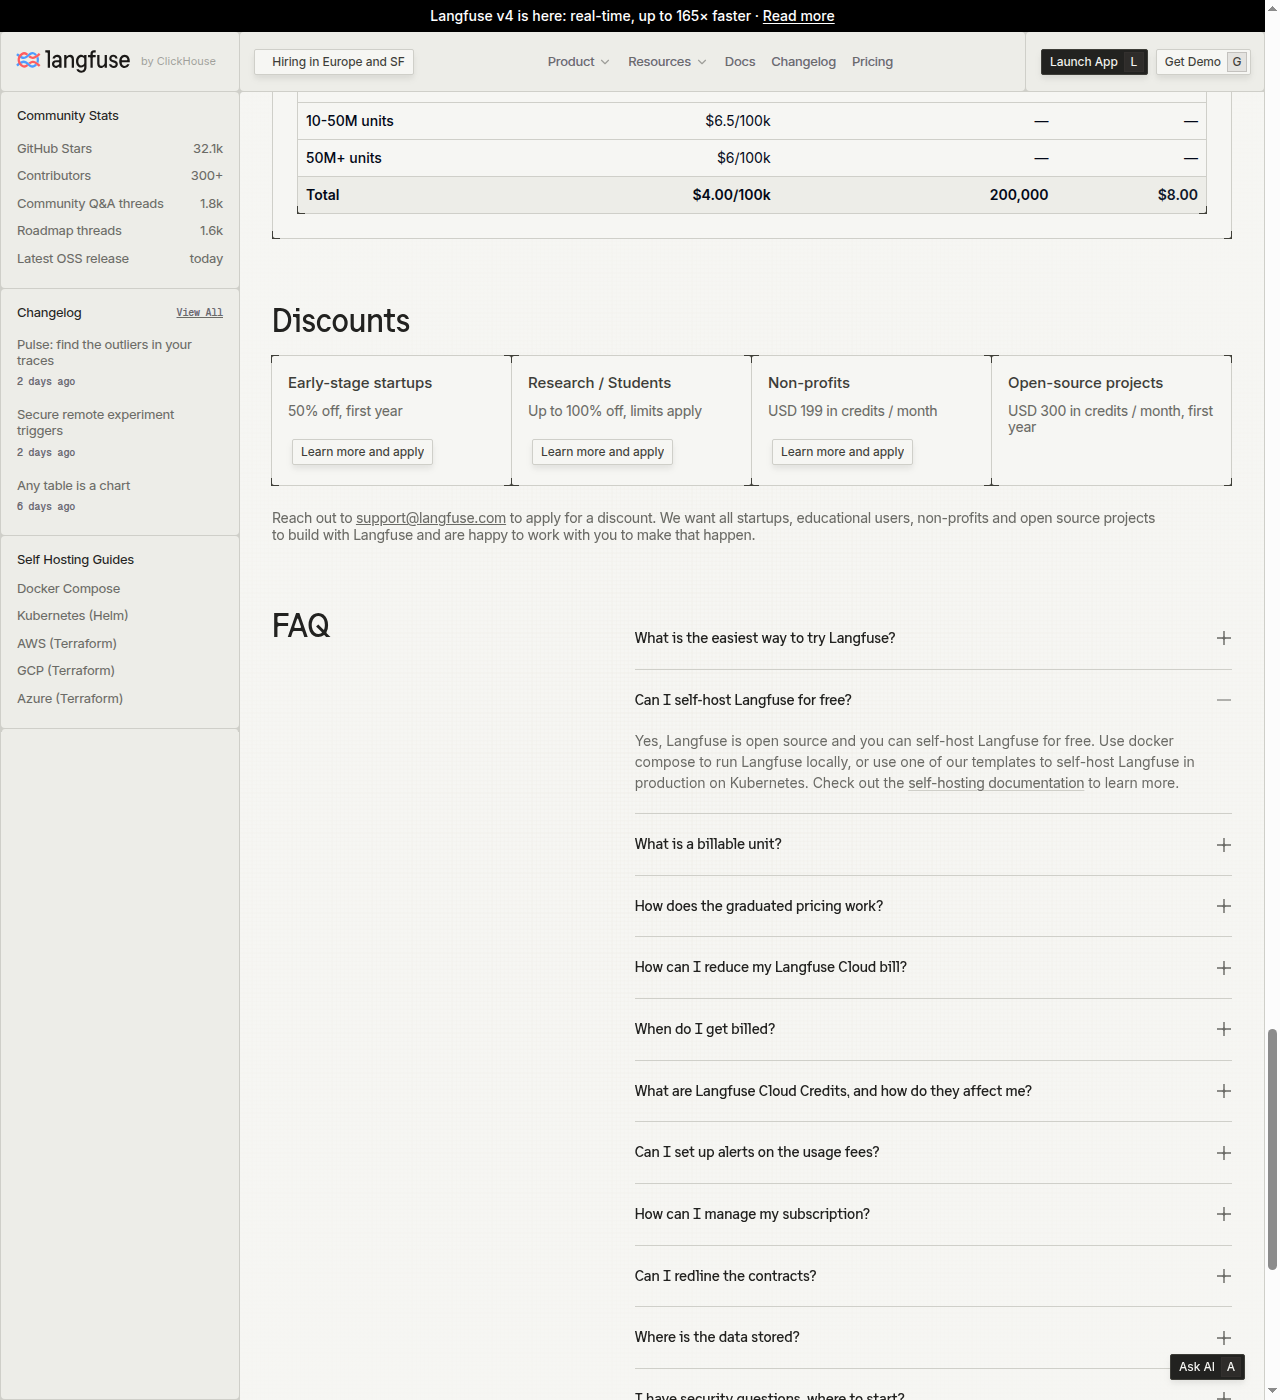Apply for Early-stage startups discount
The image size is (1280, 1400).
coord(362,452)
